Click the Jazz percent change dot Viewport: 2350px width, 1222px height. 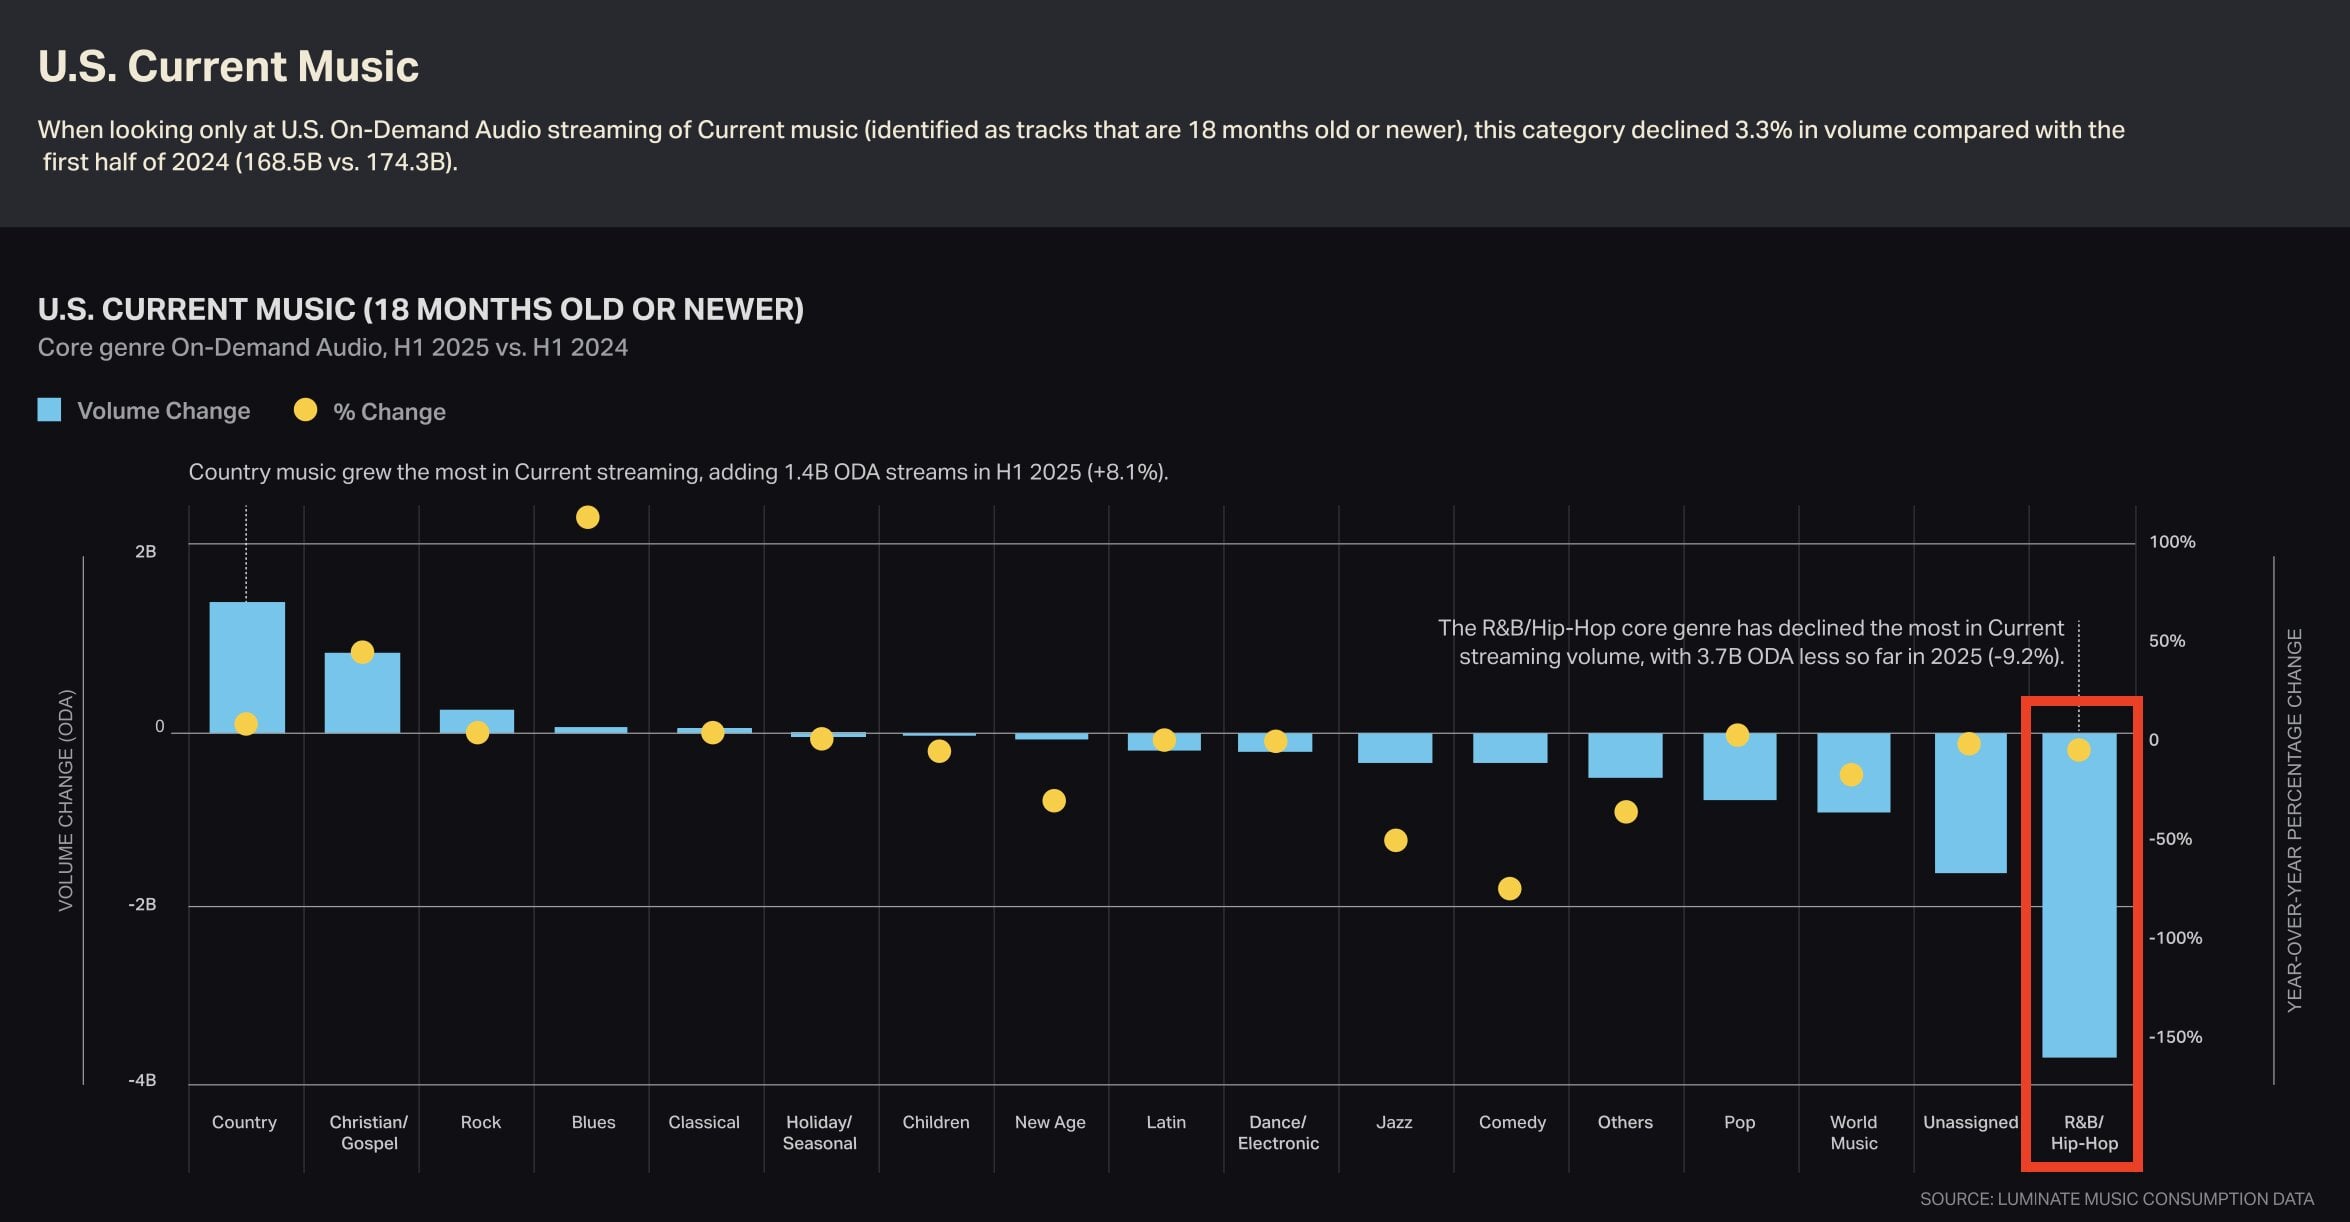[1396, 840]
